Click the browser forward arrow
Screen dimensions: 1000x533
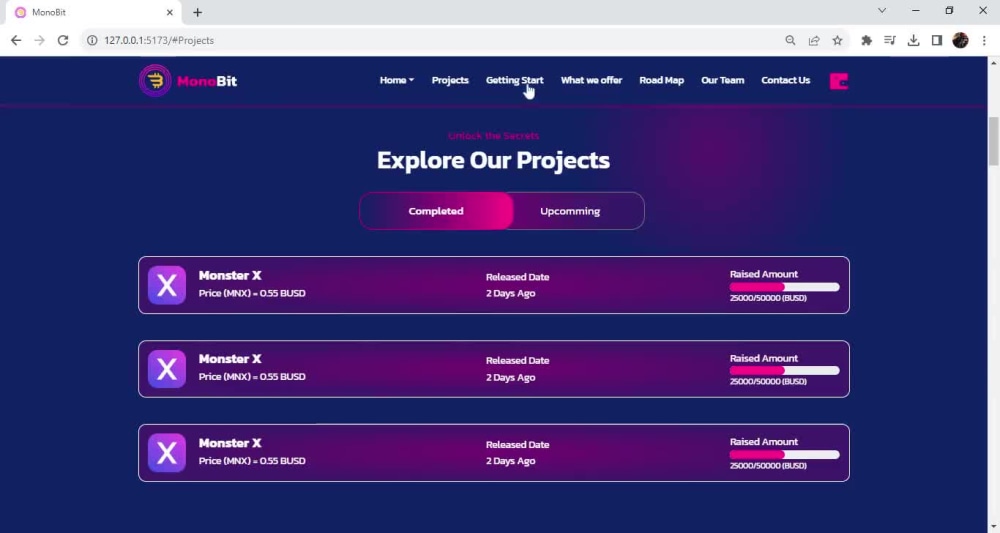point(40,40)
